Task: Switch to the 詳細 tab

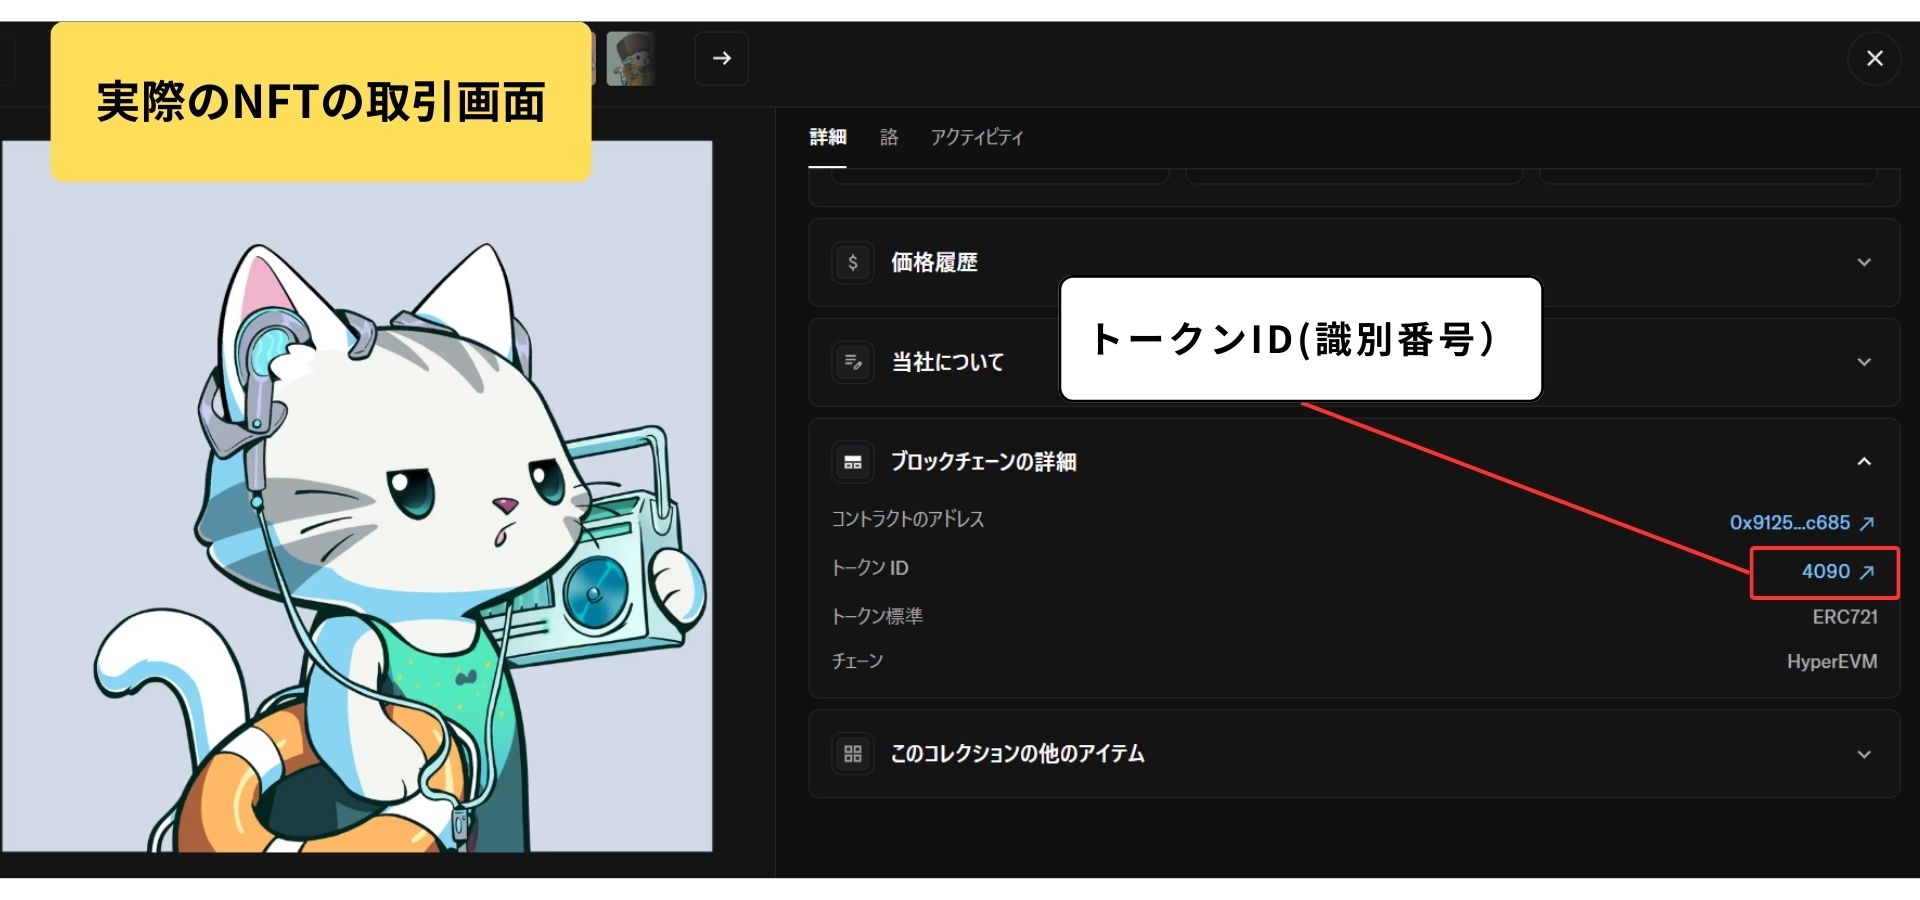Action: [x=826, y=137]
